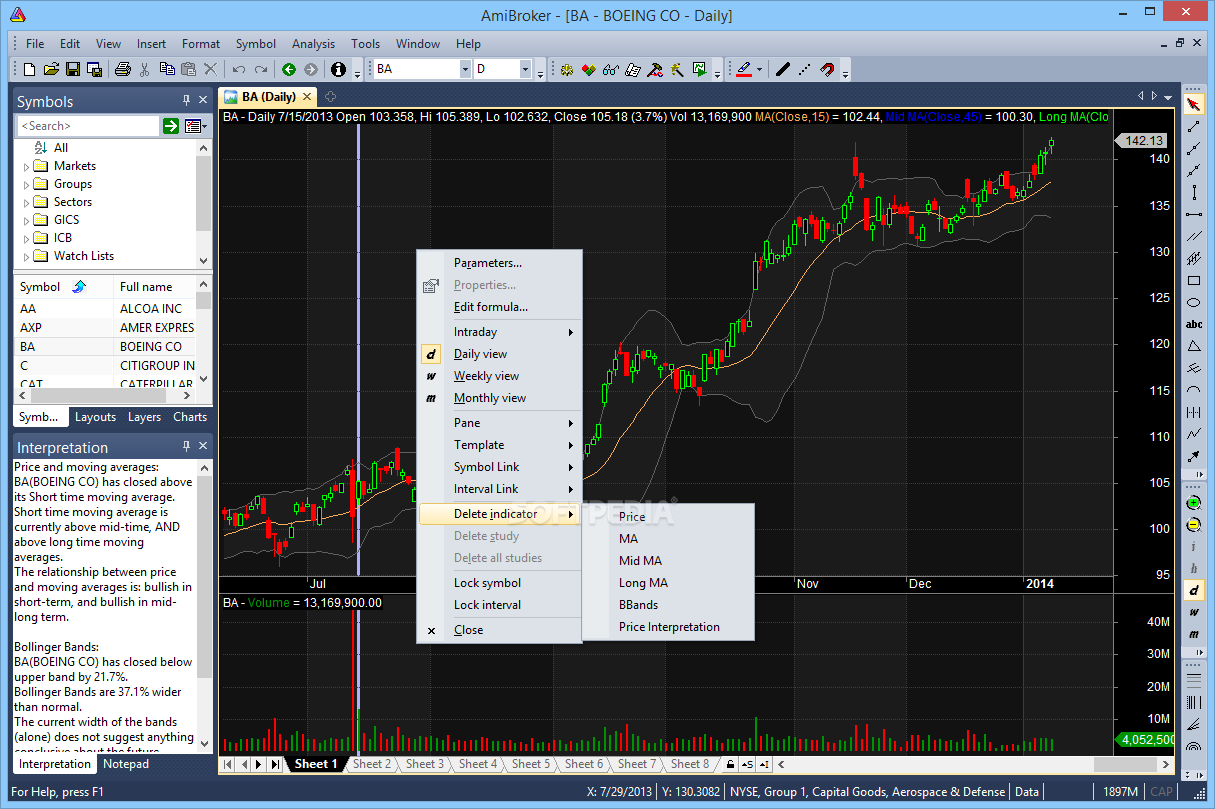
Task: Open the Symbol menu
Action: [256, 44]
